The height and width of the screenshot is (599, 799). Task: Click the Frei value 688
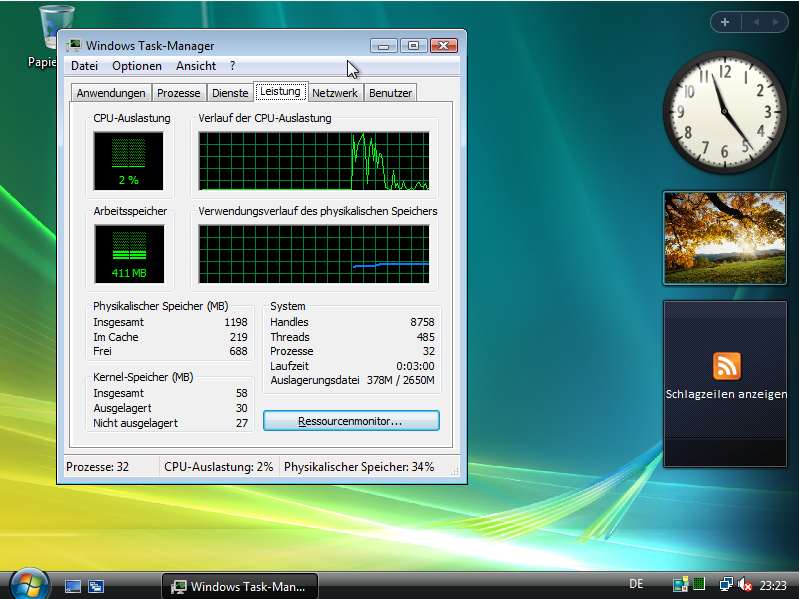coord(238,351)
